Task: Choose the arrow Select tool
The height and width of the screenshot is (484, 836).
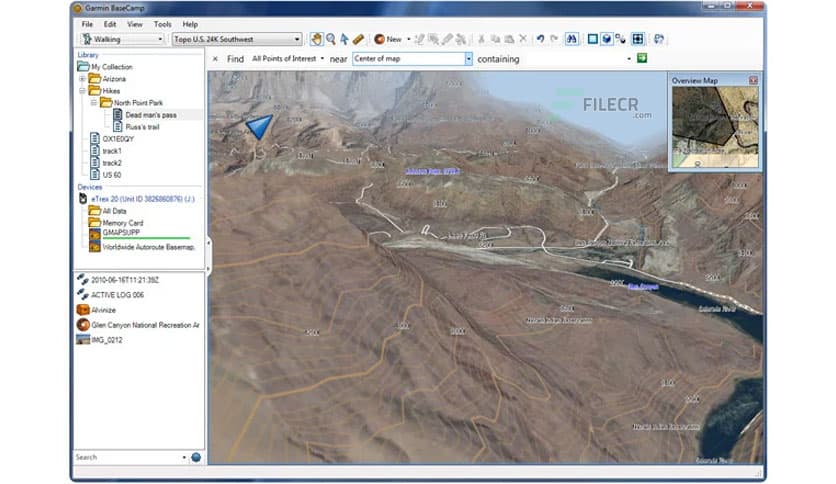Action: (x=344, y=39)
